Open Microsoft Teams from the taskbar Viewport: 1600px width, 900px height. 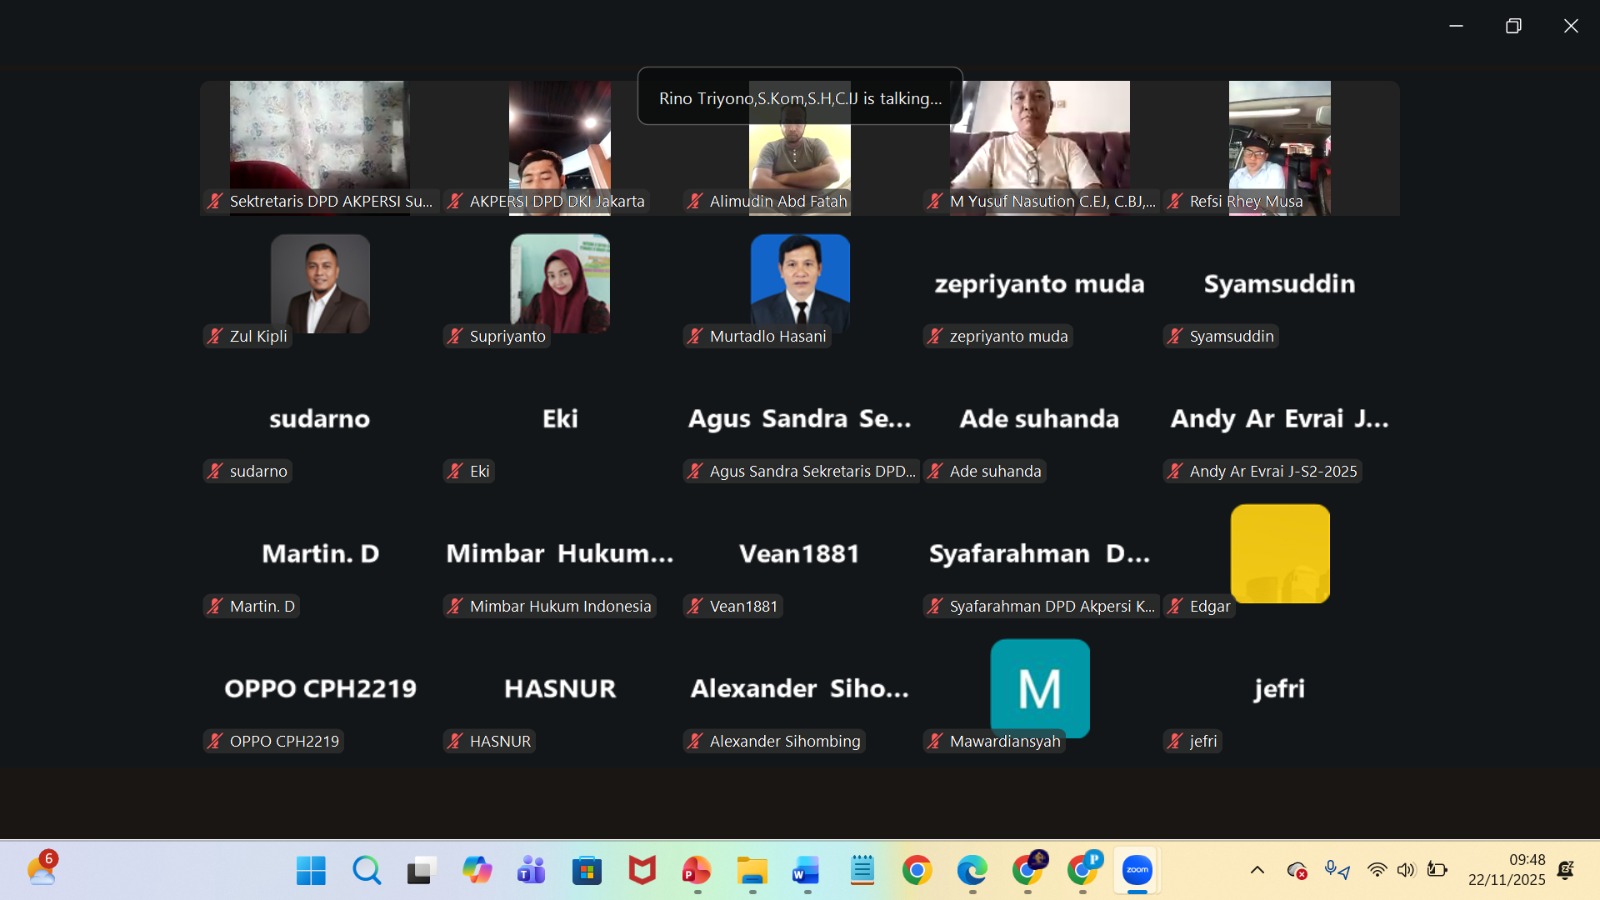point(531,870)
